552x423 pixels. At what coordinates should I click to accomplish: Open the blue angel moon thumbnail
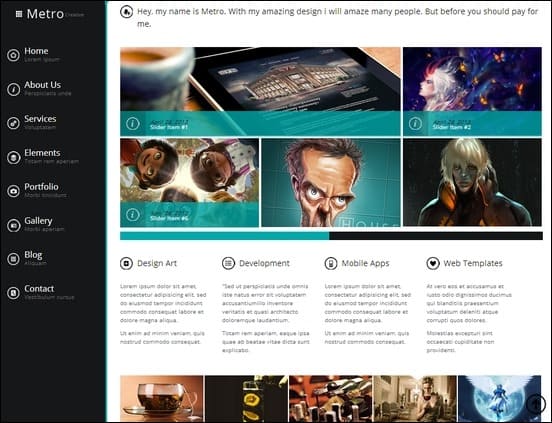pos(500,399)
